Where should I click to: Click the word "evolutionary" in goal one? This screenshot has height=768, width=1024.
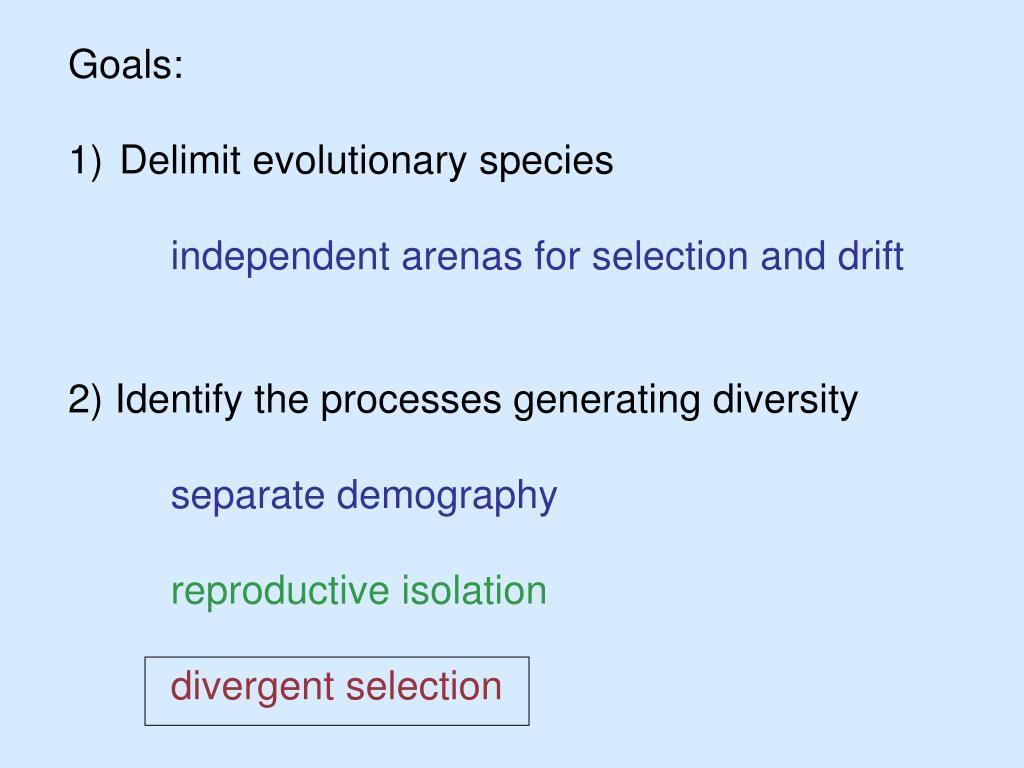pyautogui.click(x=359, y=163)
